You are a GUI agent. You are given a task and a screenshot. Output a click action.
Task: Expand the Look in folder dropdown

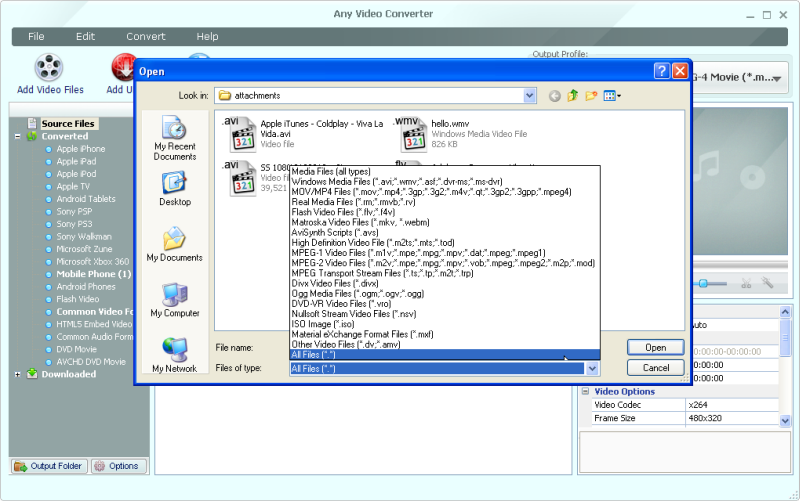(529, 96)
